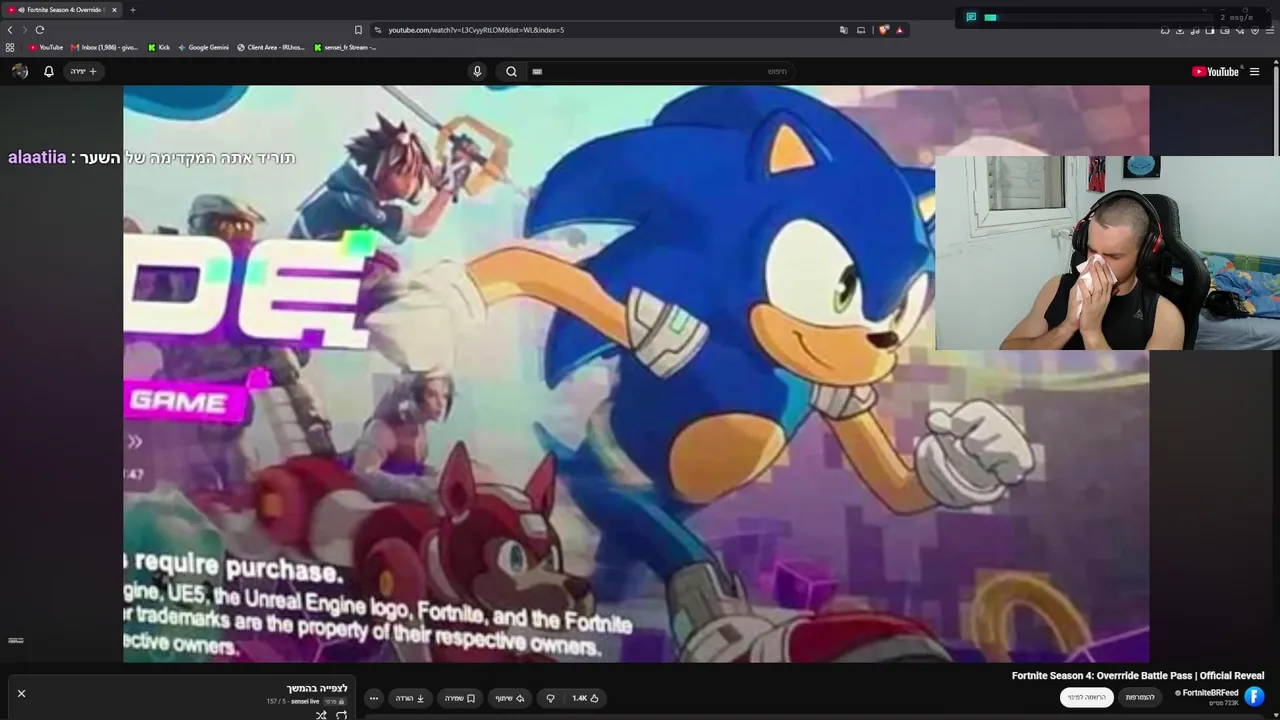The width and height of the screenshot is (1280, 720).
Task: Open the YouTube bookmark
Action: 46,47
